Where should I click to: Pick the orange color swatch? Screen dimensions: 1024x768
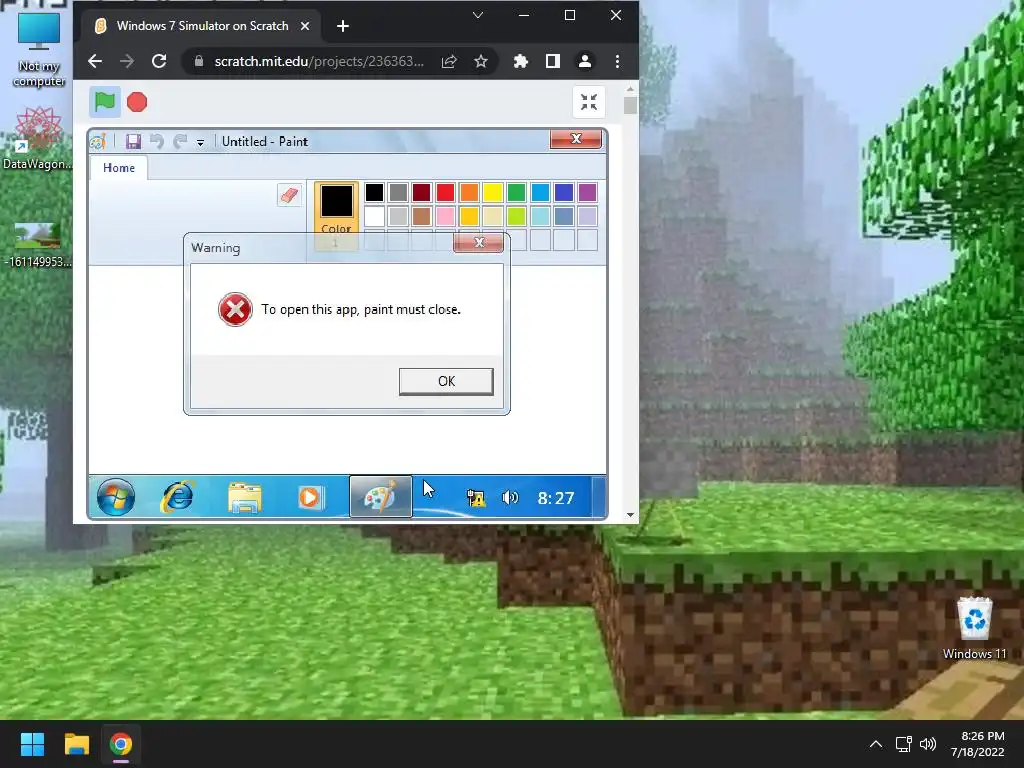469,192
